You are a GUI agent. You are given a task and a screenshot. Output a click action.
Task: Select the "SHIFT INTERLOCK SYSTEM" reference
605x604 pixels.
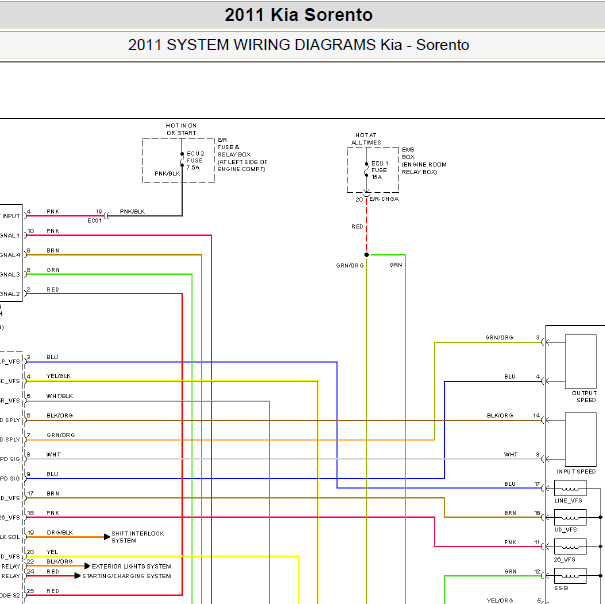pyautogui.click(x=138, y=537)
